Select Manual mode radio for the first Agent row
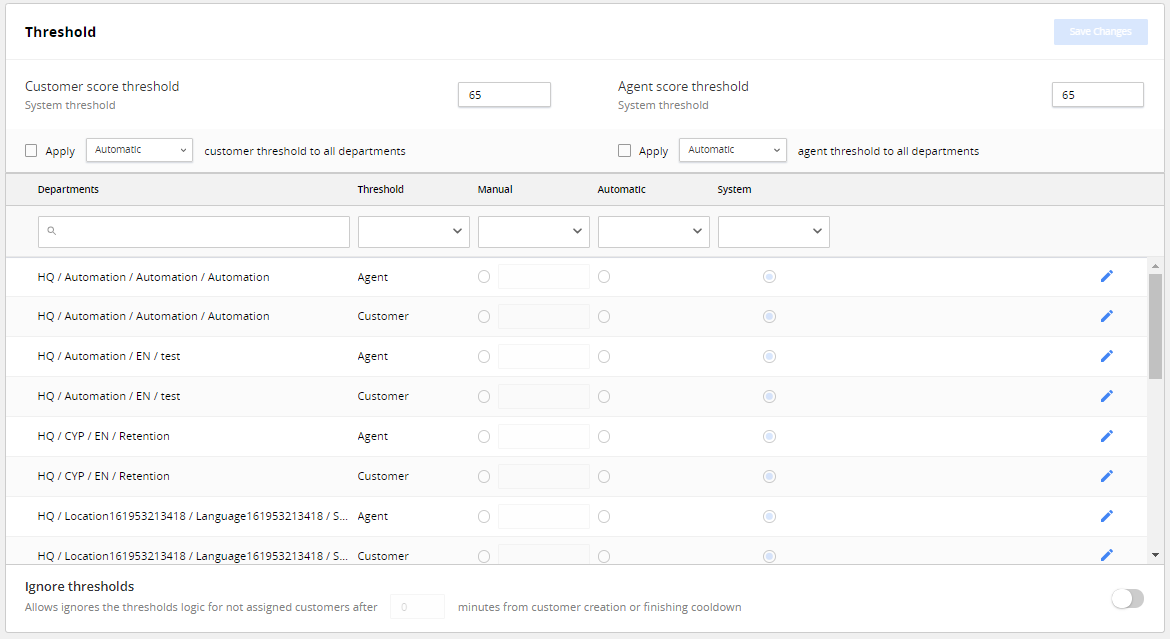 point(484,276)
